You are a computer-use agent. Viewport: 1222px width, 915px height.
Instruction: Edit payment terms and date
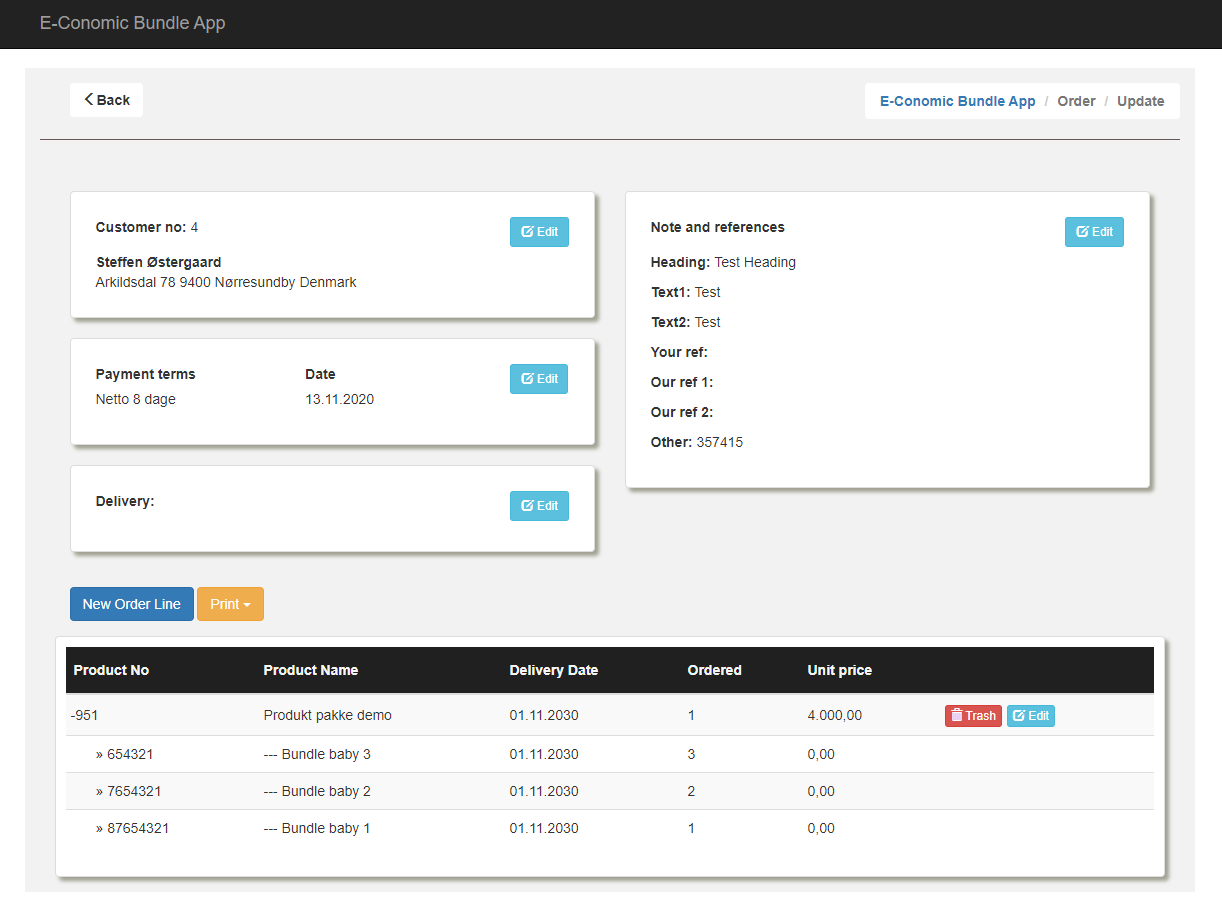click(539, 379)
